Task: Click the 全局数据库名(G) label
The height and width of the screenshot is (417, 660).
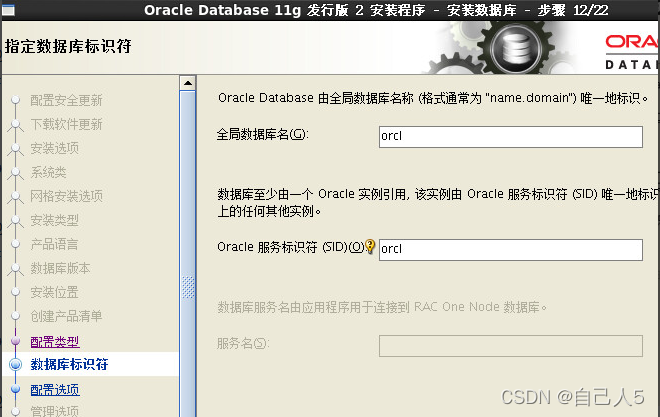Action: [x=263, y=134]
